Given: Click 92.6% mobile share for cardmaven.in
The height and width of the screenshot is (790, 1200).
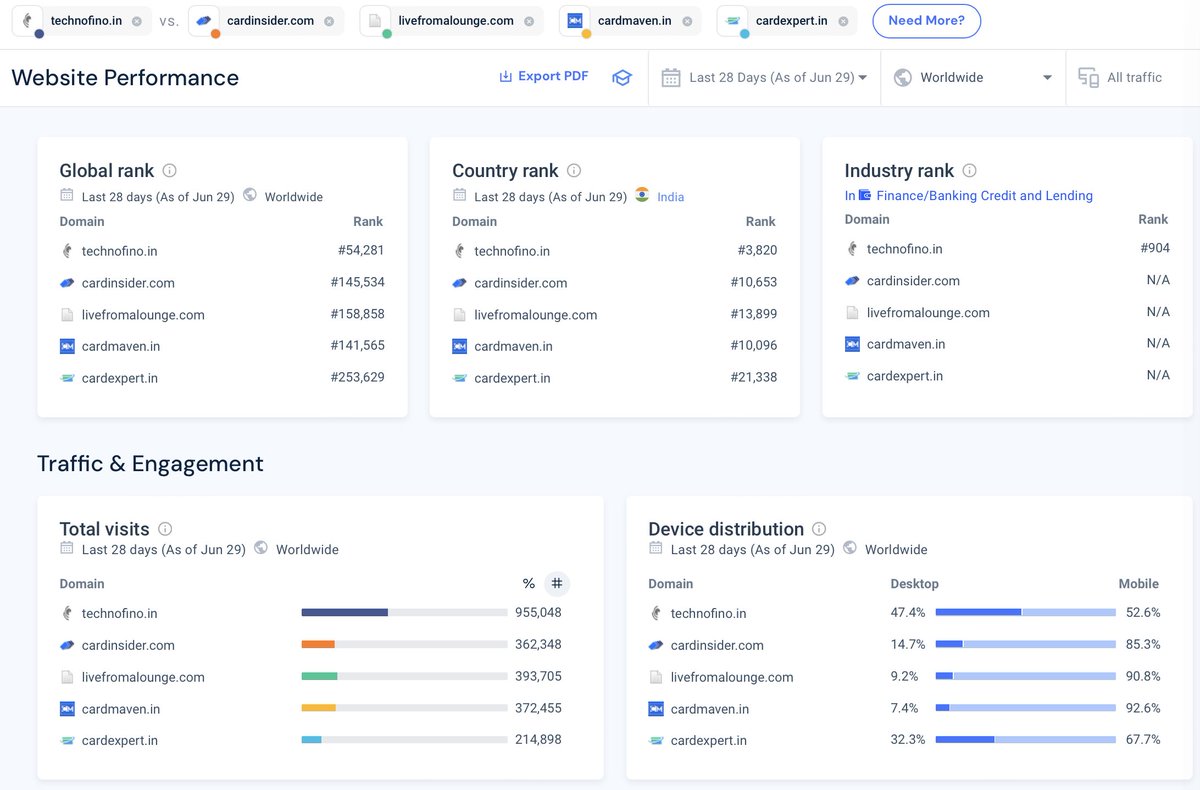Looking at the screenshot, I should point(1143,708).
